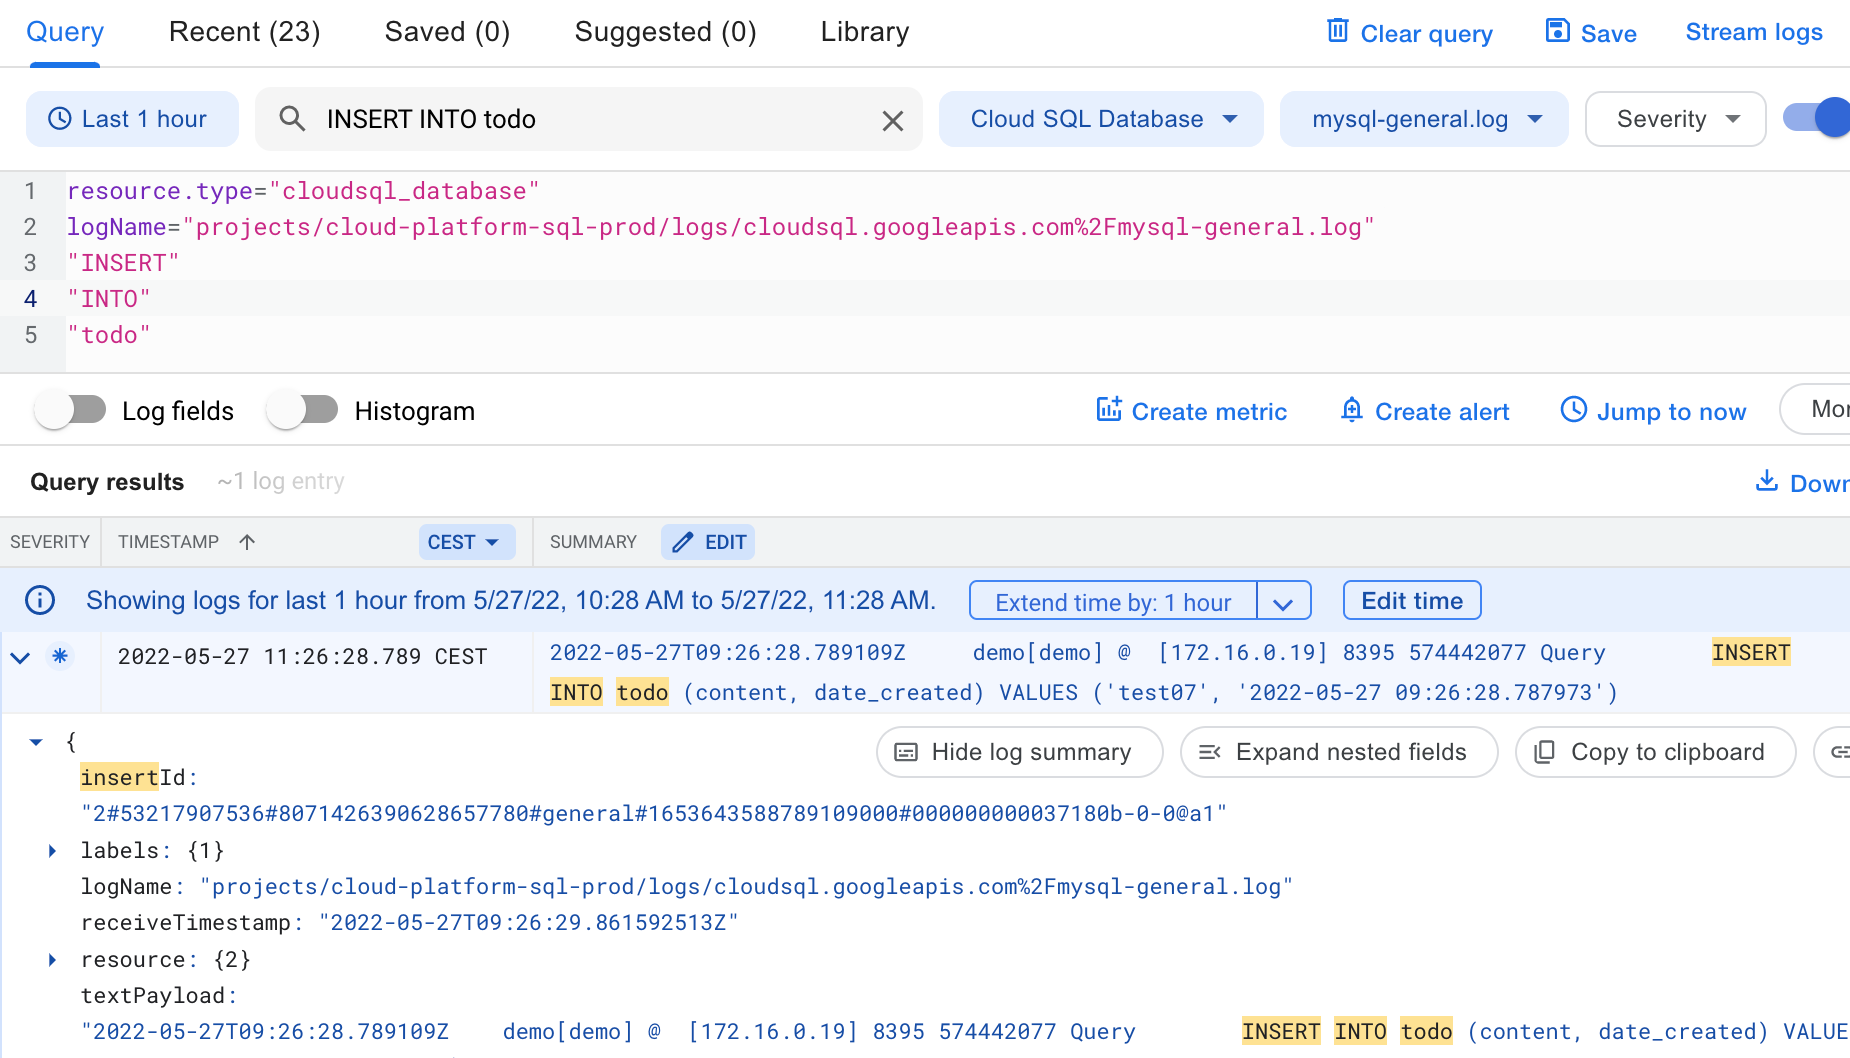Collapse the expanded log entry row chevron
This screenshot has width=1850, height=1058.
[x=20, y=657]
